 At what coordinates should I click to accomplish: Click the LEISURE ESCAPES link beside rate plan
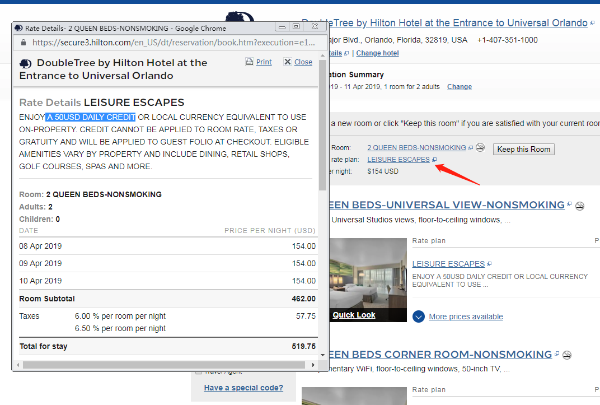[x=398, y=159]
